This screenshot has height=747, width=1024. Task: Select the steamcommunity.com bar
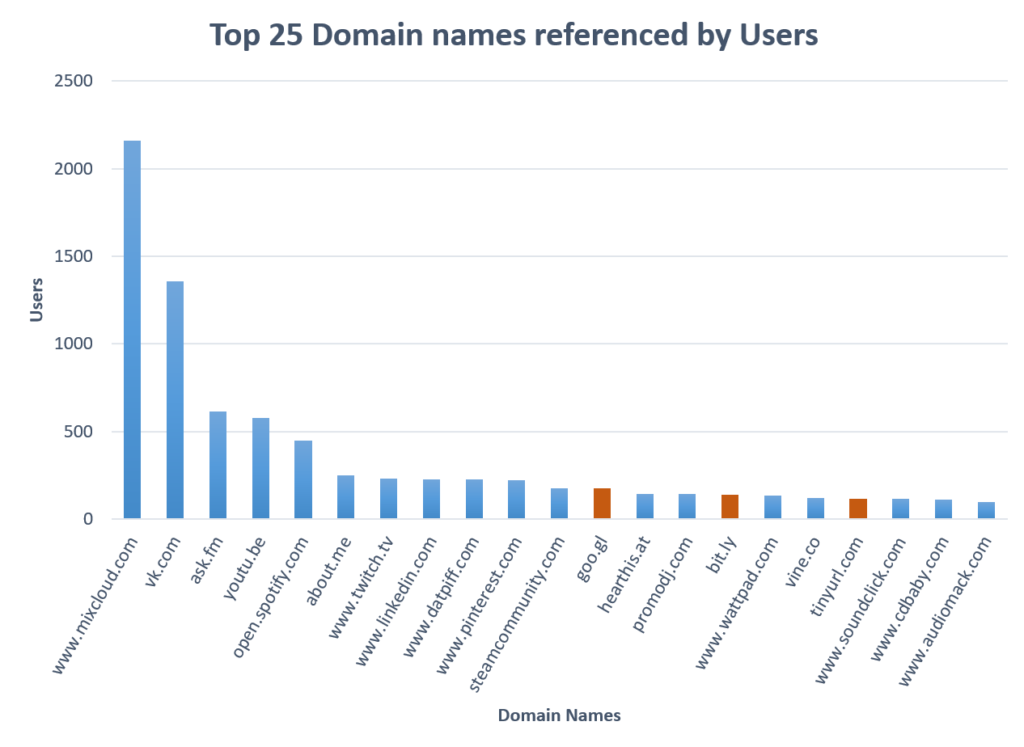point(559,503)
